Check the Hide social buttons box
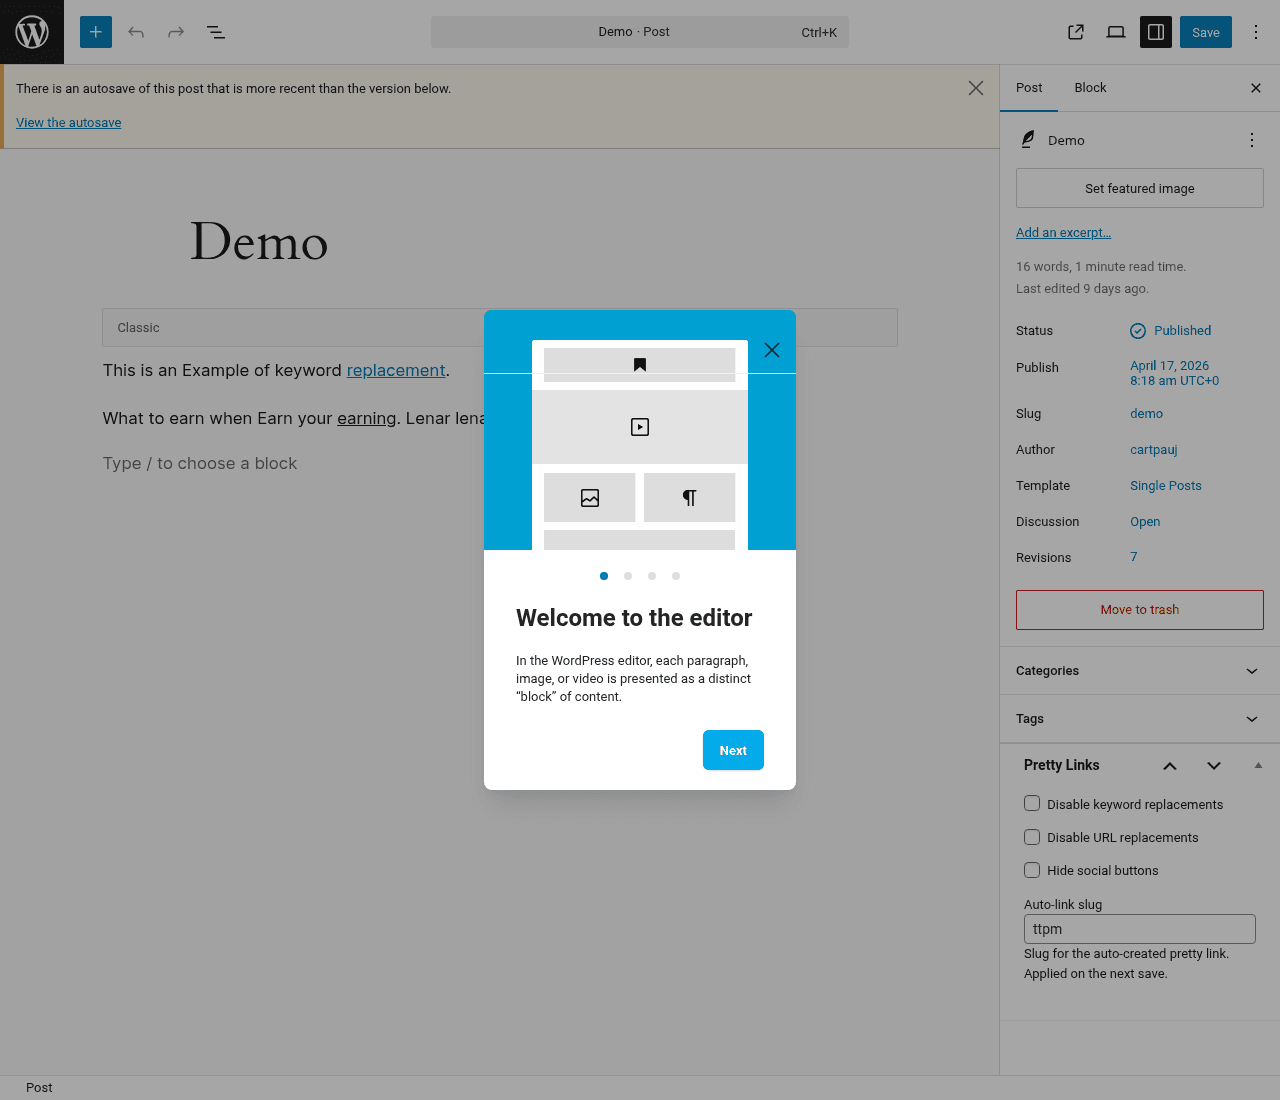 [x=1032, y=870]
